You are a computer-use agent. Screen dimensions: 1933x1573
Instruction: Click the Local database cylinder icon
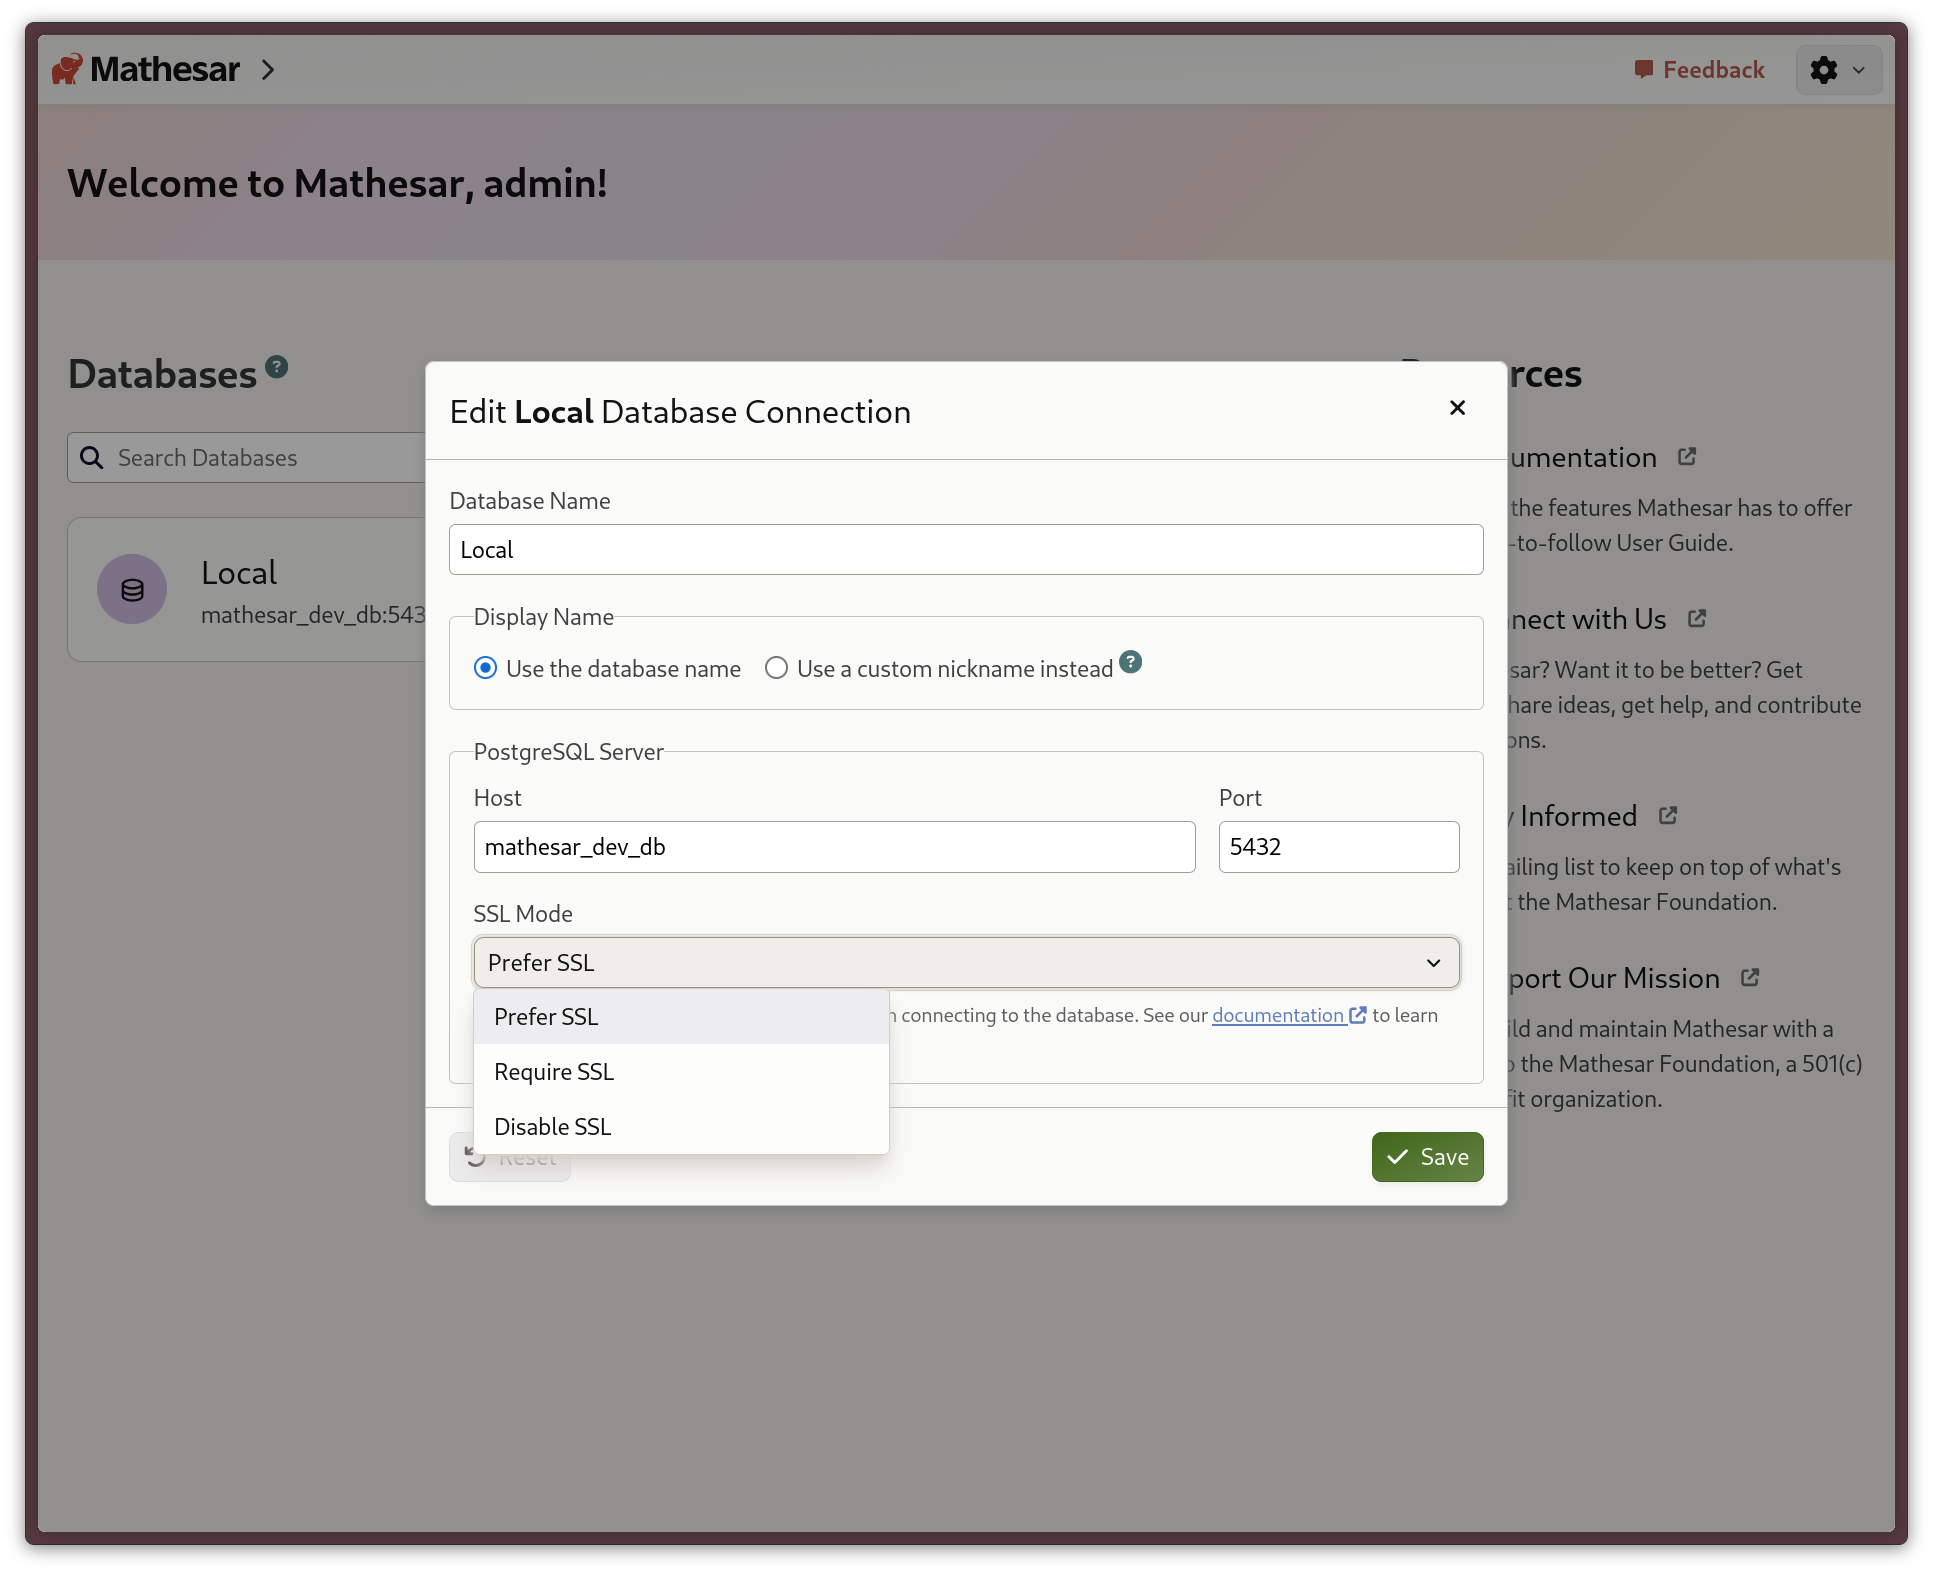coord(131,589)
